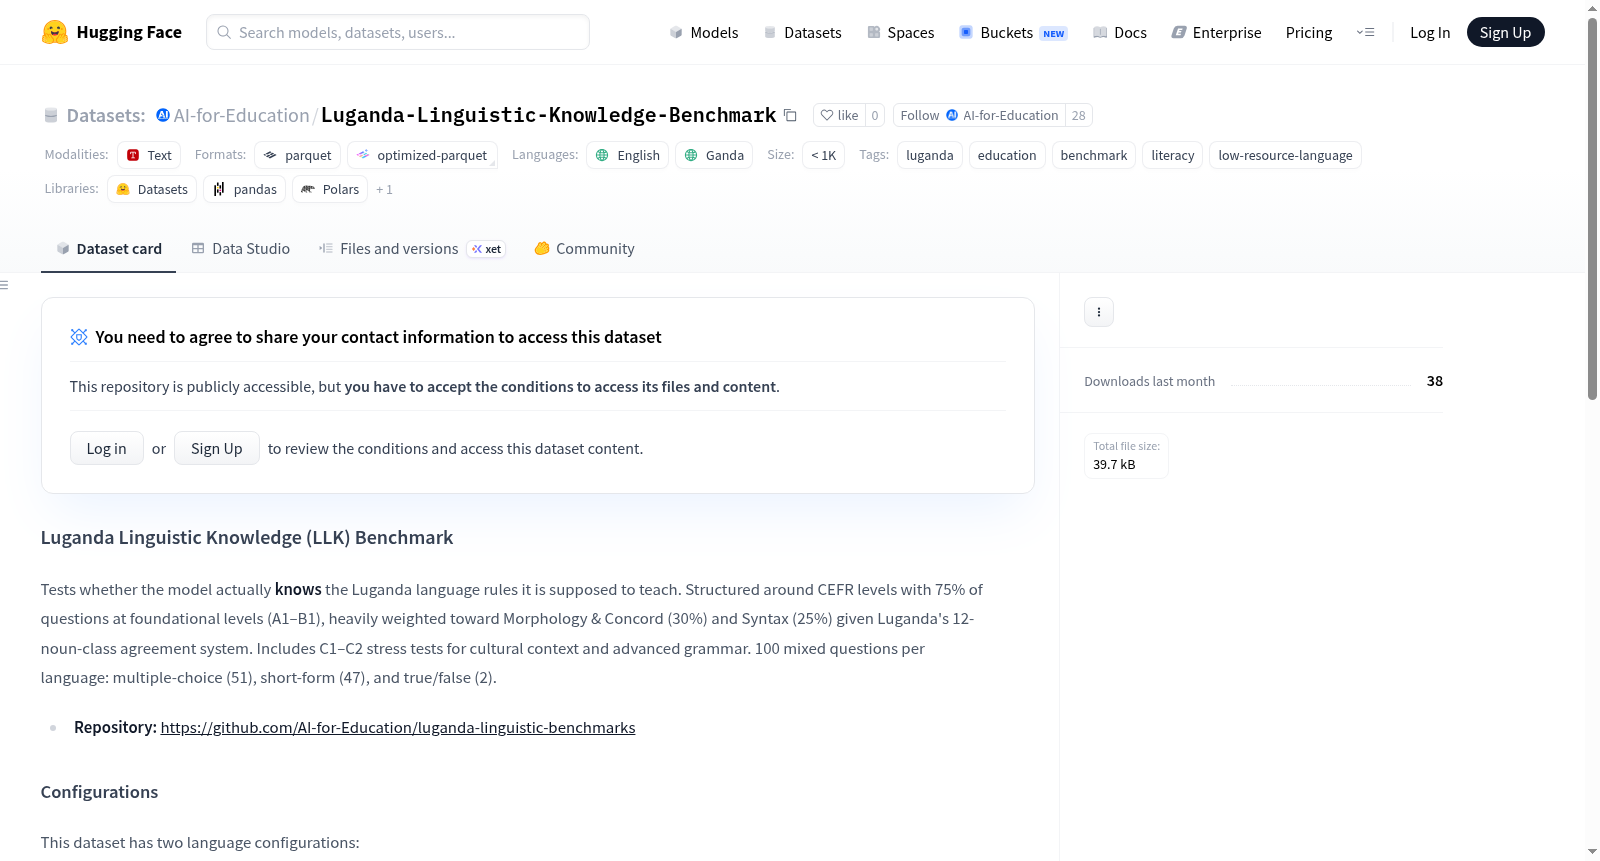The height and width of the screenshot is (861, 1600).
Task: Click the low-resource-language tag
Action: 1285,155
